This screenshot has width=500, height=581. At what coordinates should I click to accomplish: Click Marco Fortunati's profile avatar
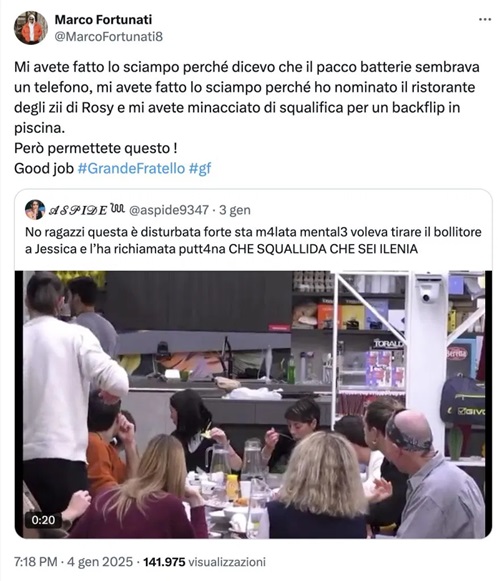coord(31,28)
